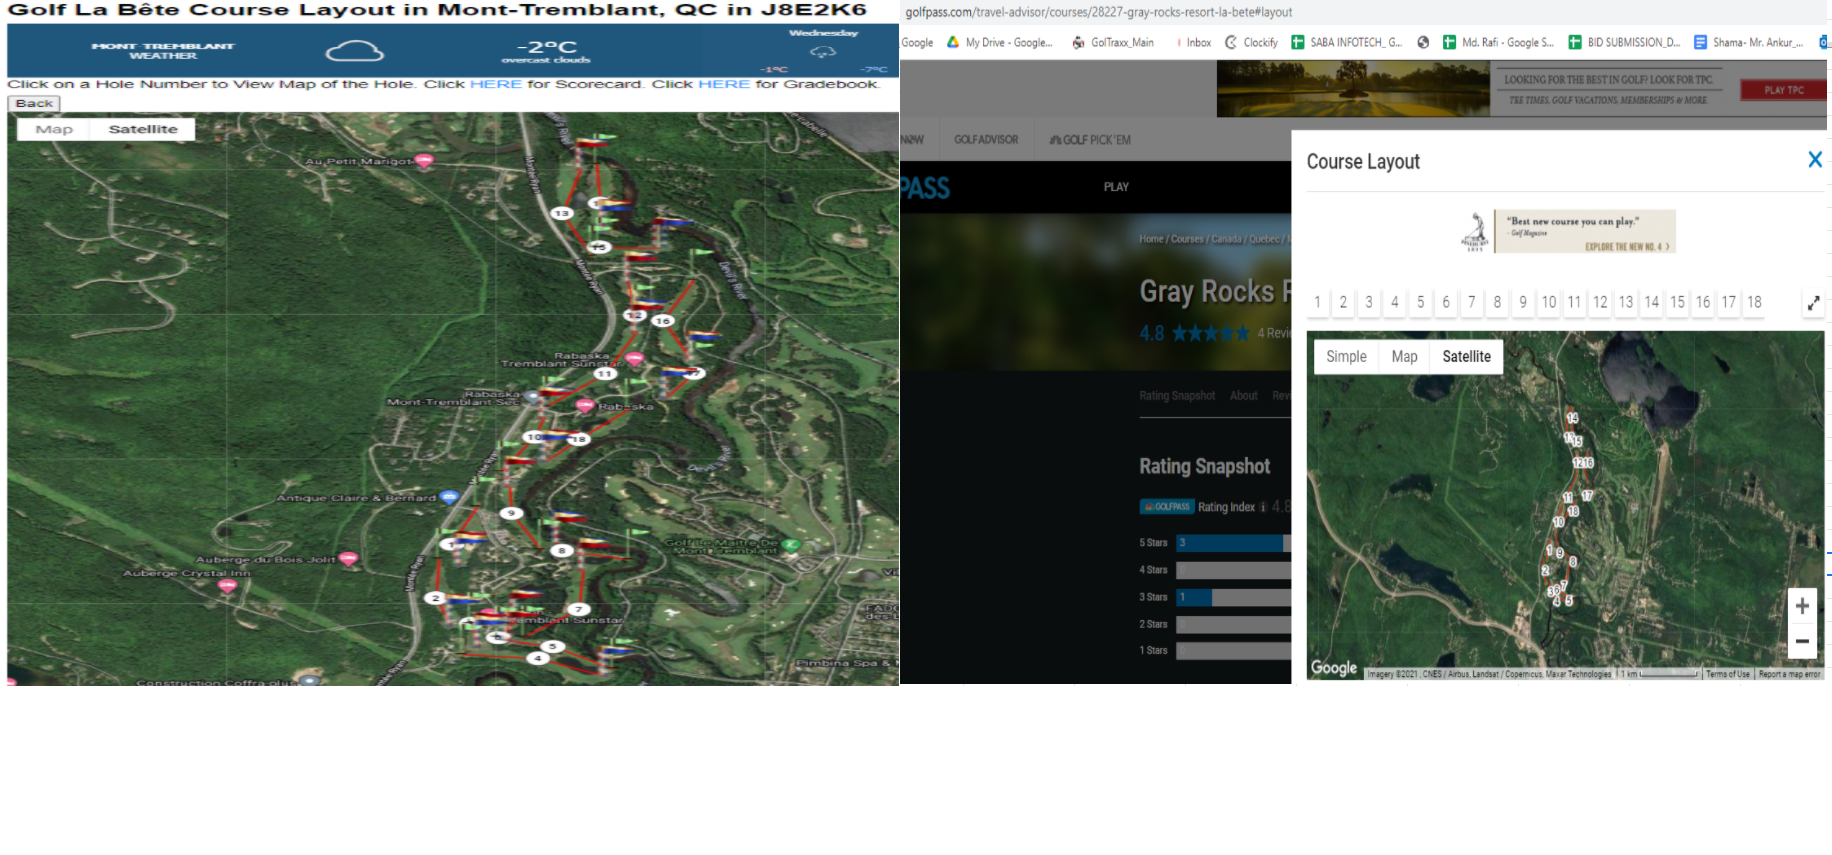Viewport: 1832px width, 855px height.
Task: Select the Auberge du Bois Joli pin
Action: pos(348,559)
